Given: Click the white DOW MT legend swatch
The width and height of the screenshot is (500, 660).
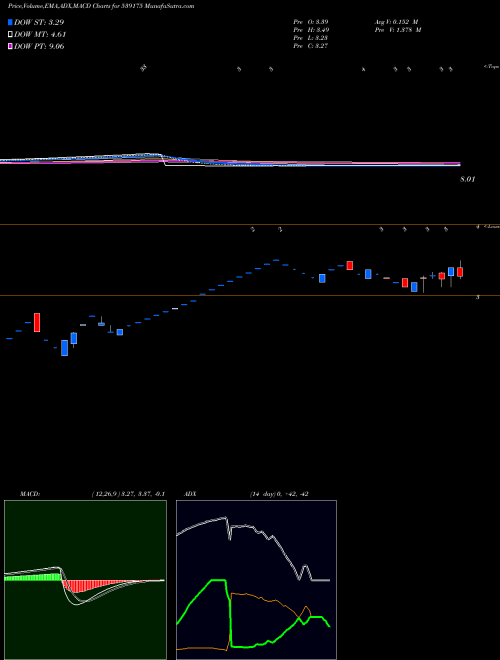Looking at the screenshot, I should [x=10, y=34].
